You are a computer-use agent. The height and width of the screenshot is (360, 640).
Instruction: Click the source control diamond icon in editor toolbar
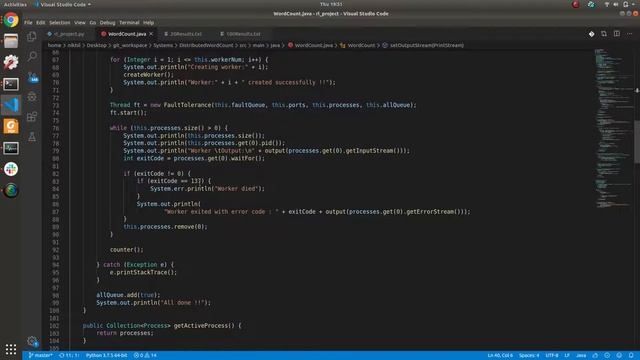click(591, 34)
